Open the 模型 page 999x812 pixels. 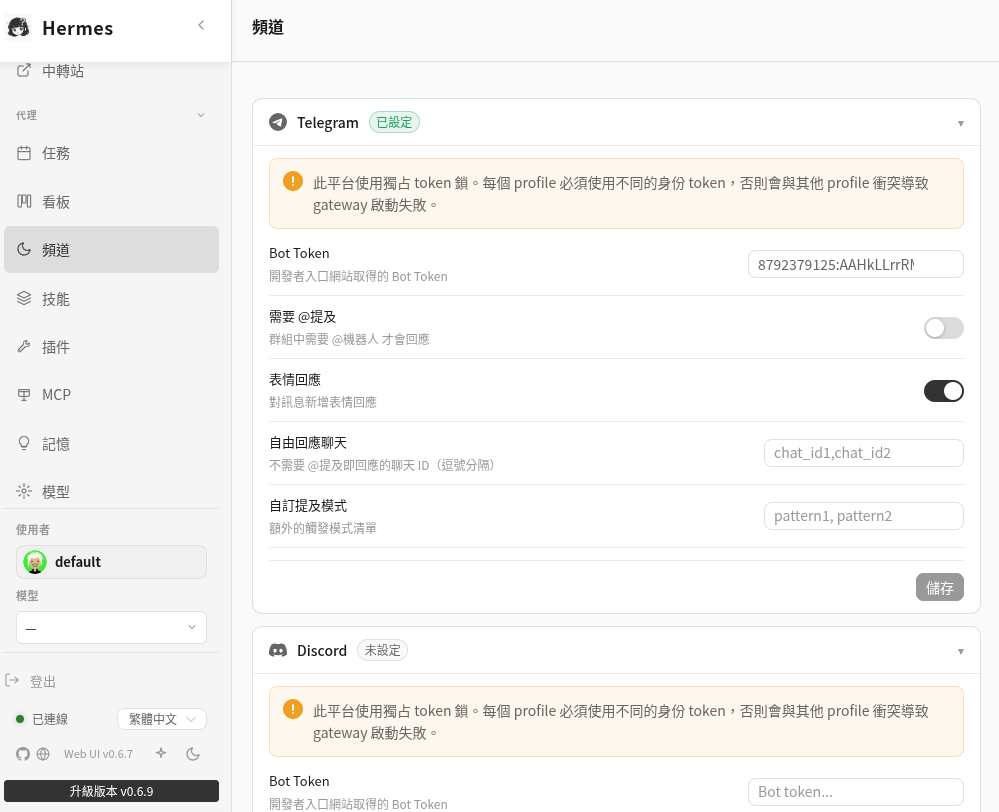111,491
